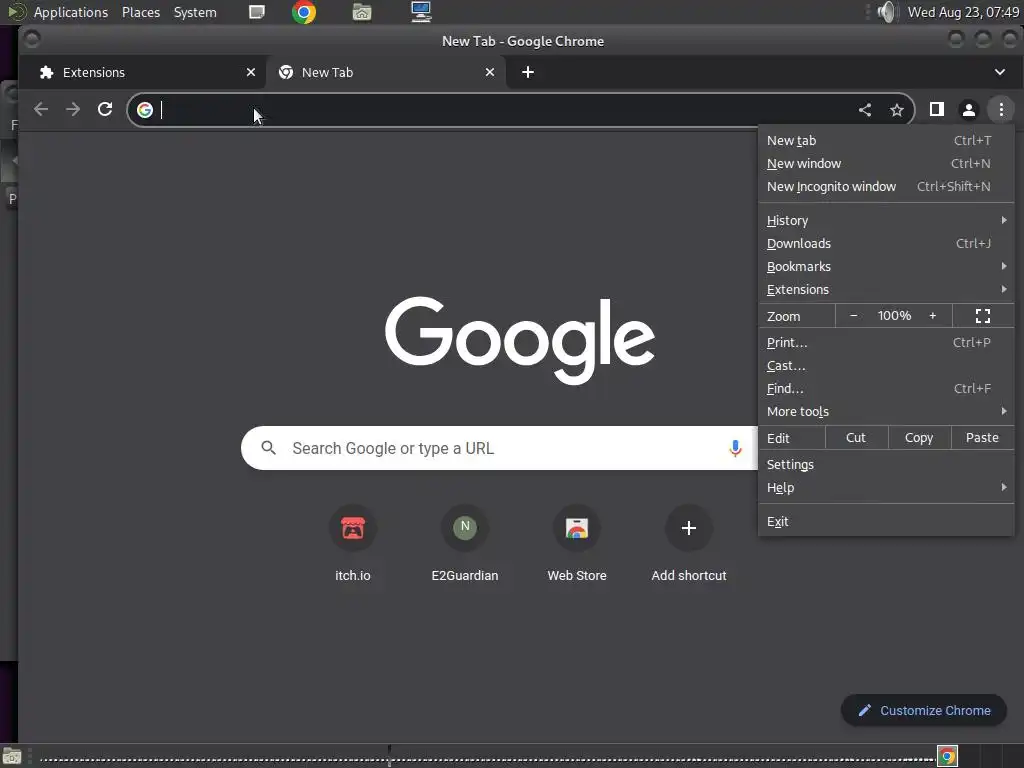Expand the Extensions submenu
1024x768 pixels.
coord(886,289)
